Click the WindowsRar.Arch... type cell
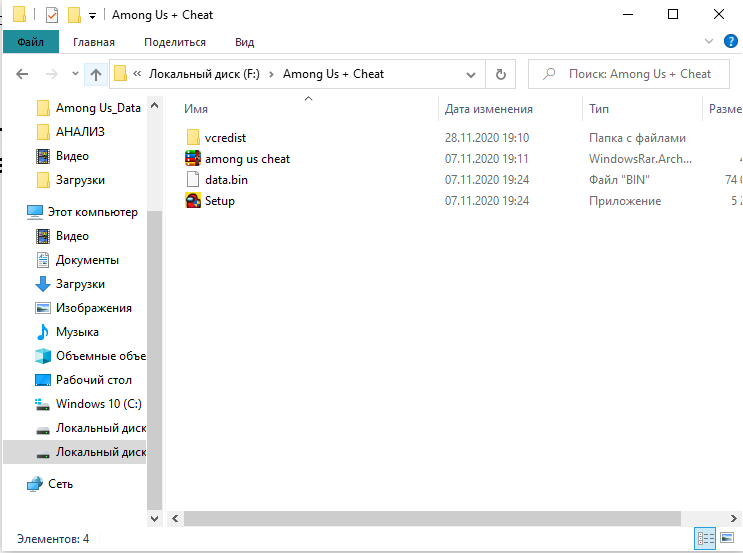The height and width of the screenshot is (553, 743). 640,159
